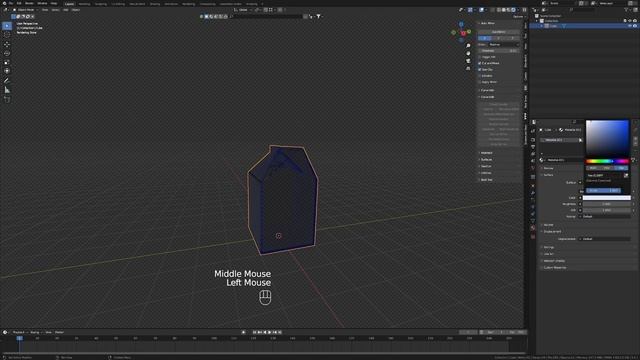Toggle camera view icon in viewport
Viewport: 640px width, 360px height.
pyautogui.click(x=468, y=61)
